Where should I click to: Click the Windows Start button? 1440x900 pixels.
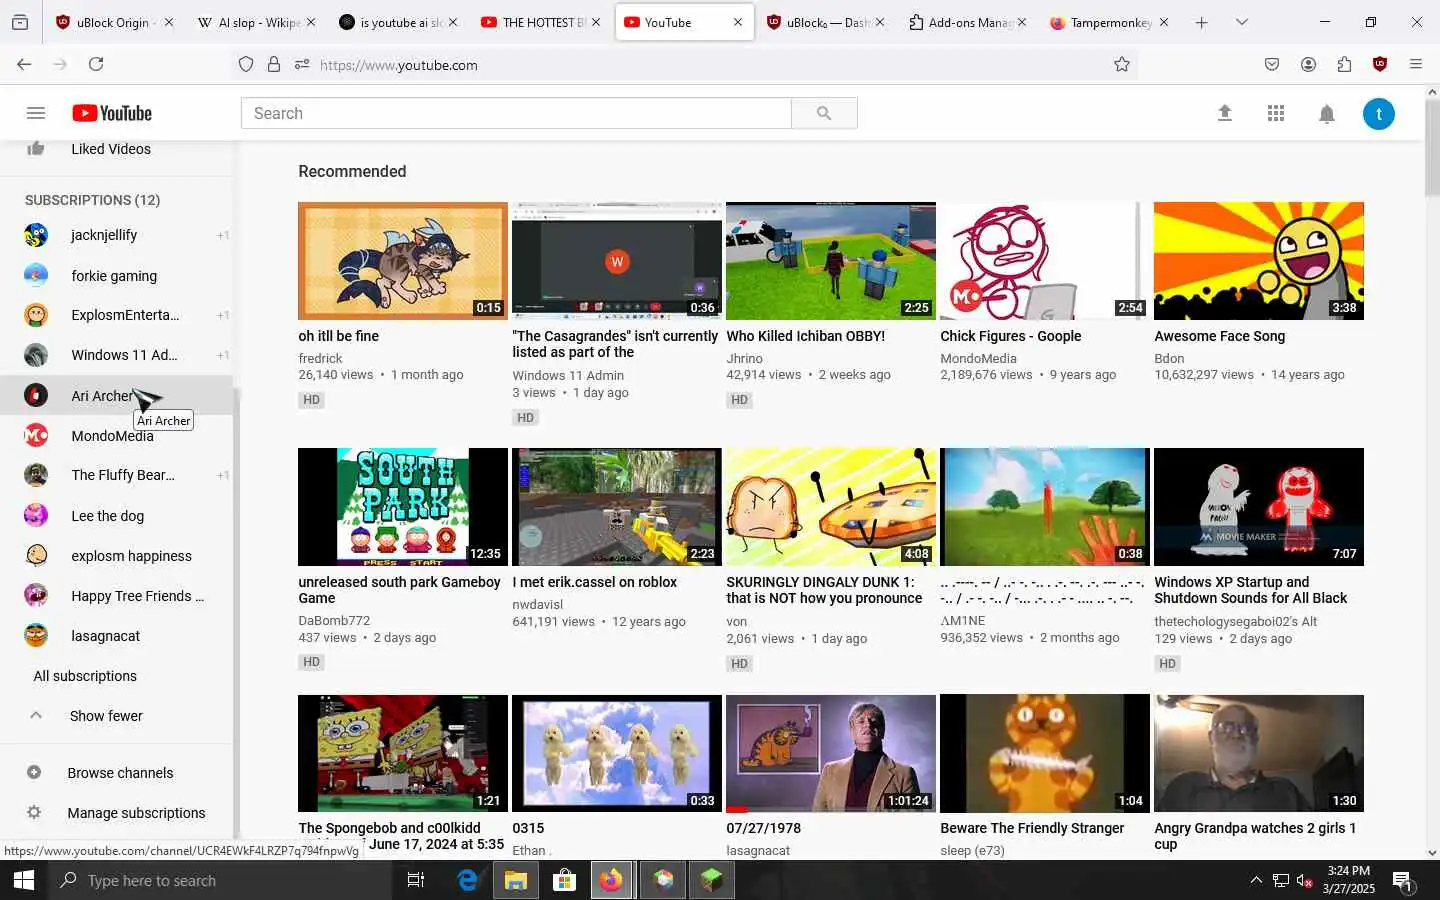click(24, 880)
